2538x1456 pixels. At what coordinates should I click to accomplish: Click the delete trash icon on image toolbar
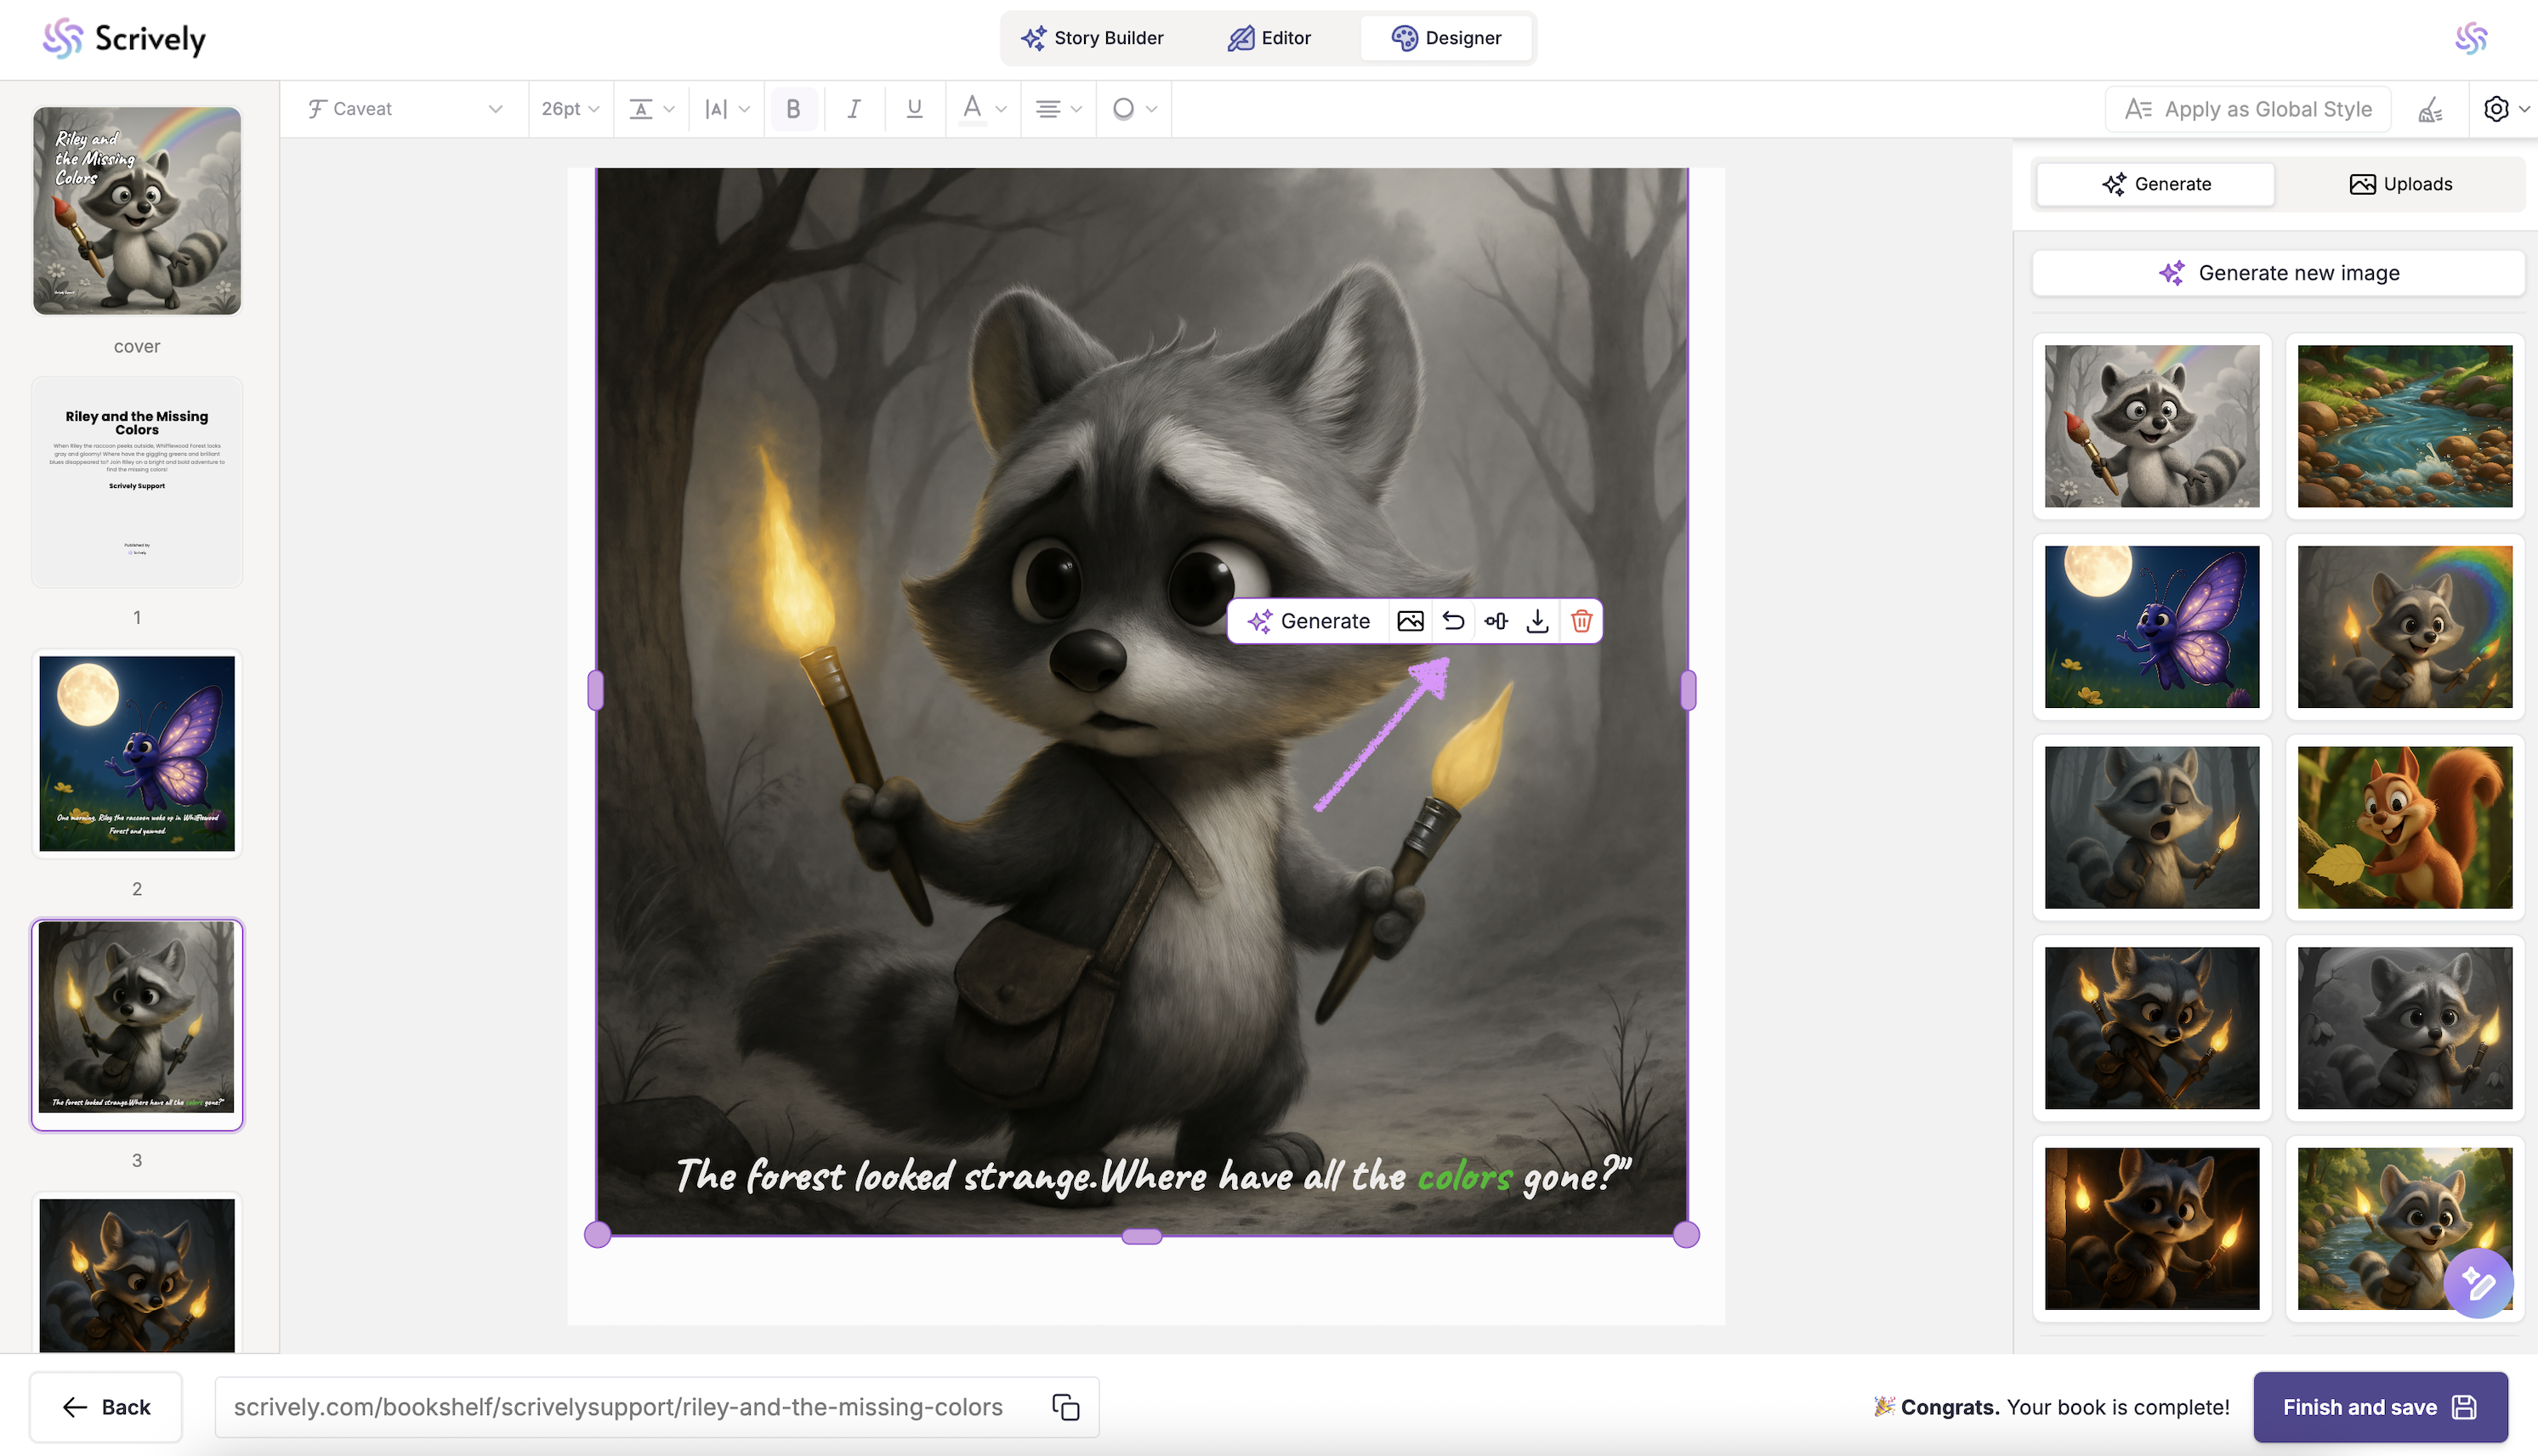[x=1581, y=621]
